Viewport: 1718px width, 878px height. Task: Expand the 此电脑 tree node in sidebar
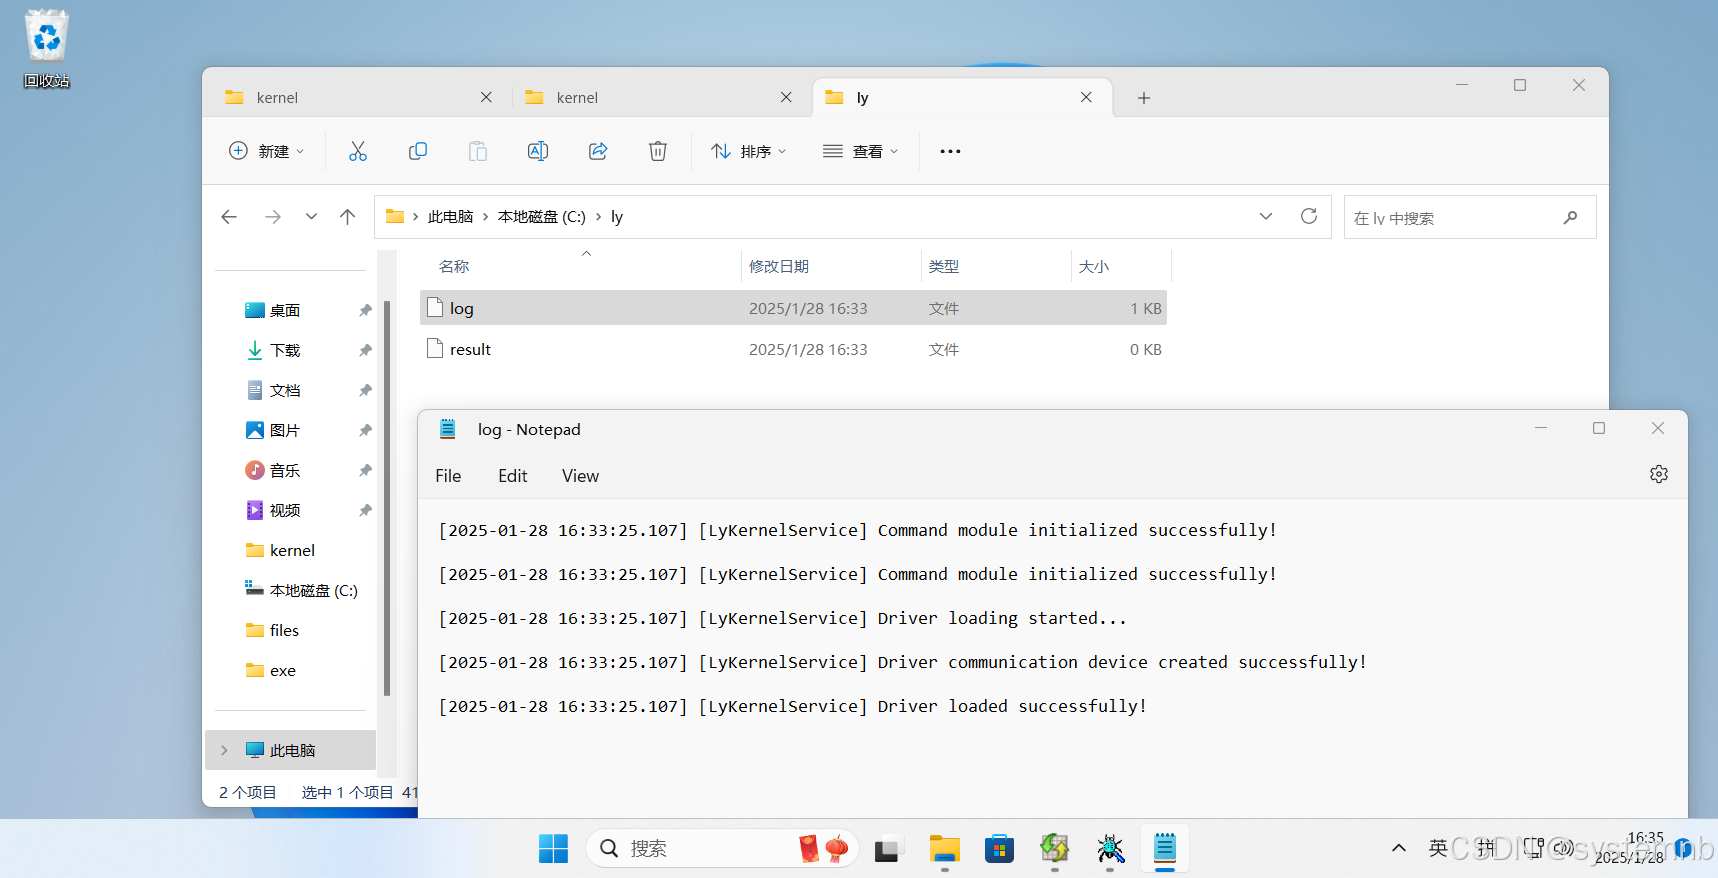pyautogui.click(x=224, y=750)
